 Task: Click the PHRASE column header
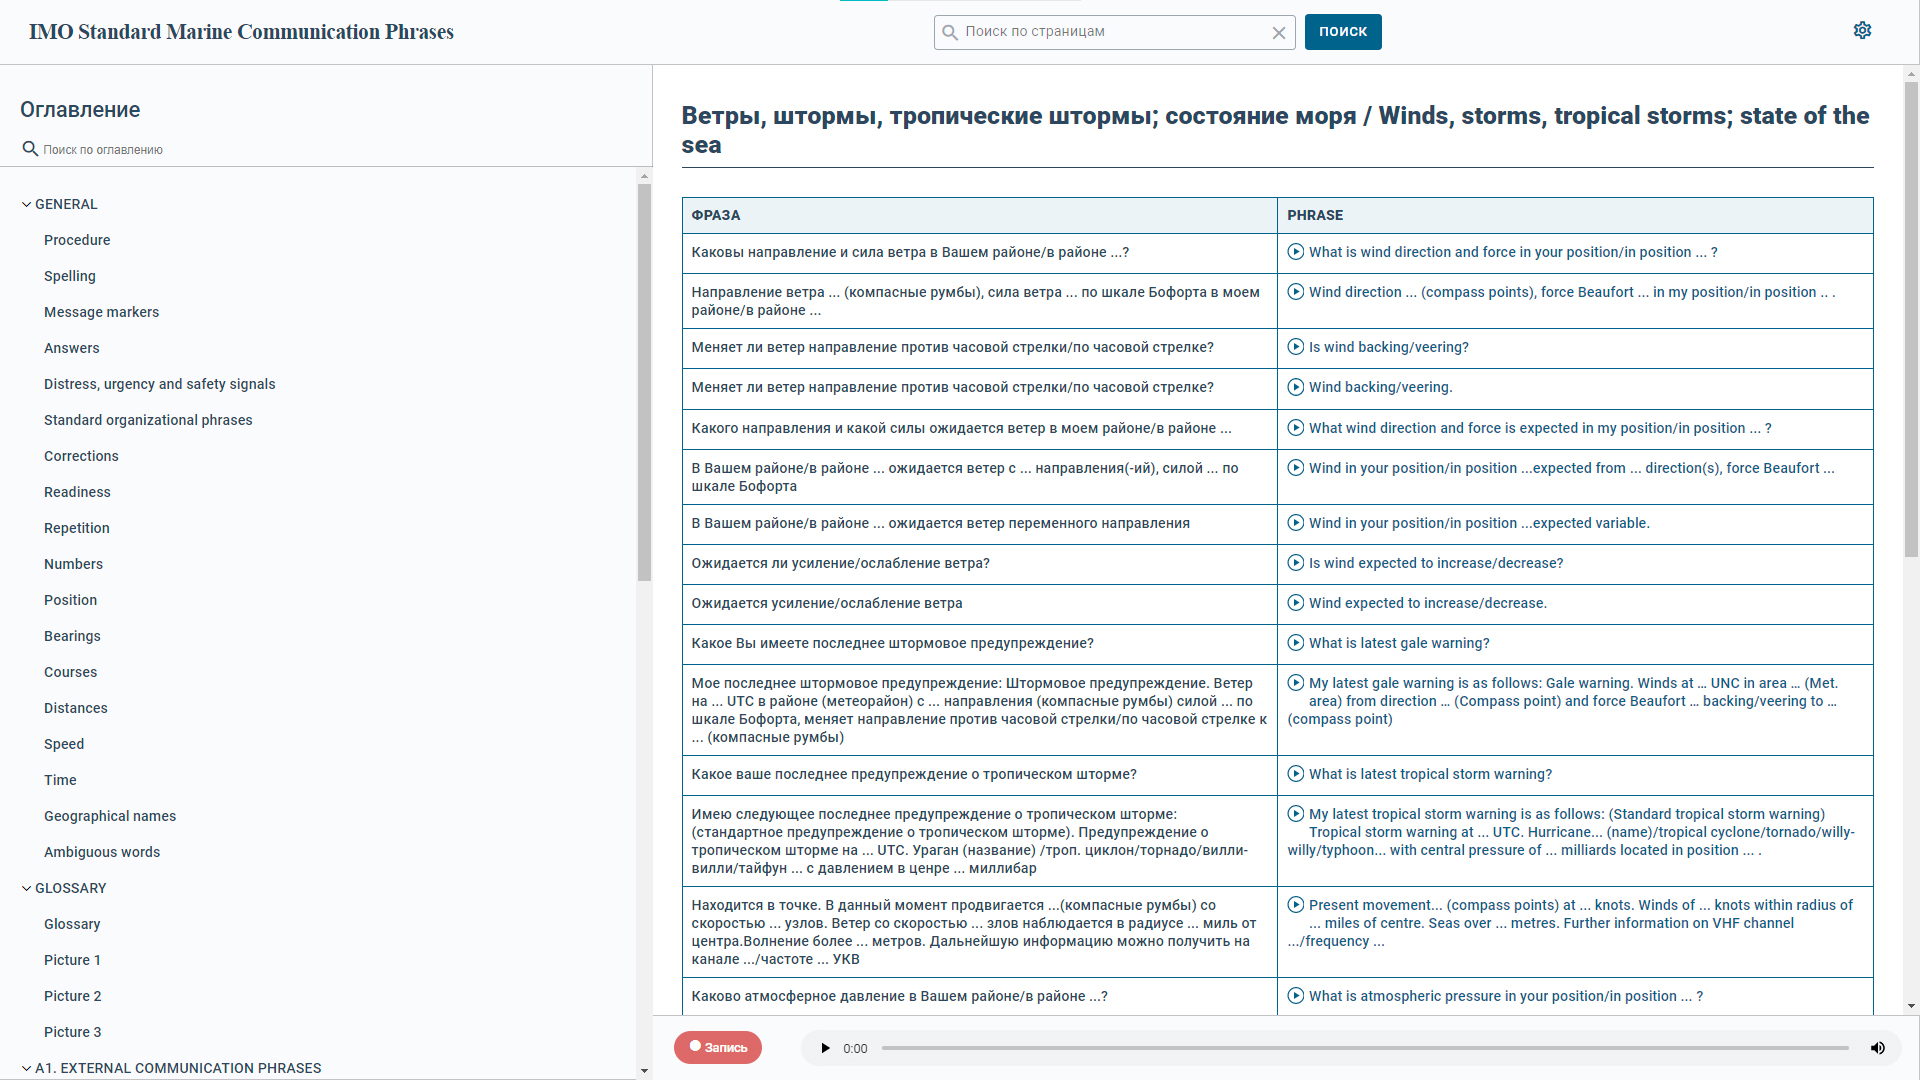pyautogui.click(x=1575, y=215)
